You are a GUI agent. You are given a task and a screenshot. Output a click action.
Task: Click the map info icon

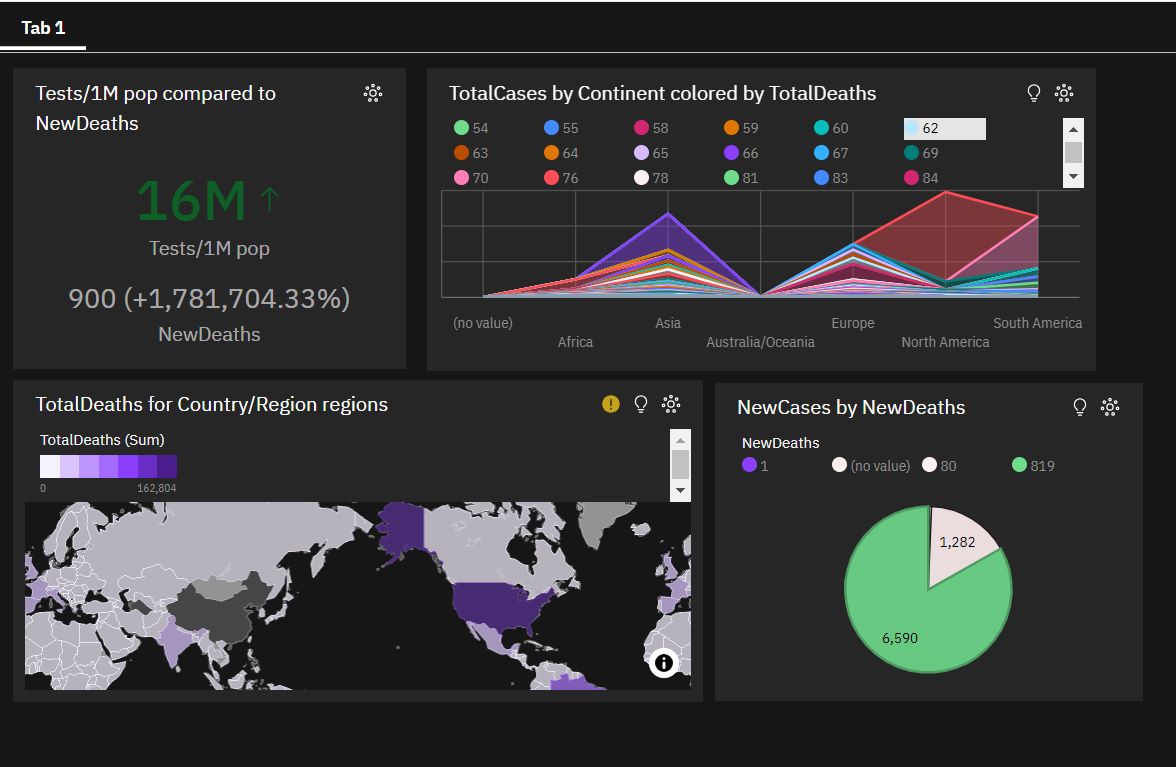[x=663, y=662]
